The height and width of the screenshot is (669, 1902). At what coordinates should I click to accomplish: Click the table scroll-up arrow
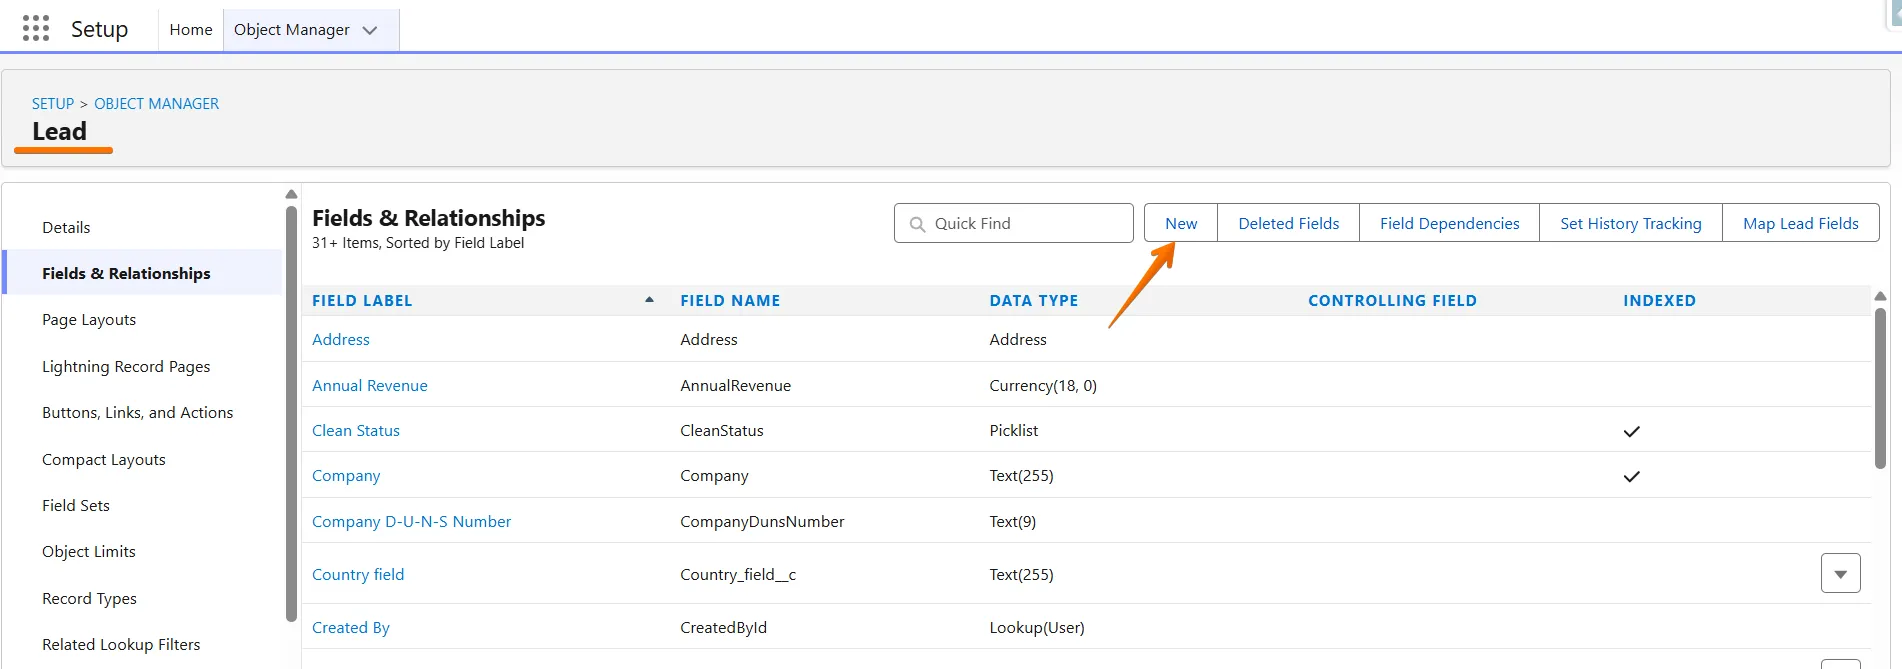click(1880, 296)
